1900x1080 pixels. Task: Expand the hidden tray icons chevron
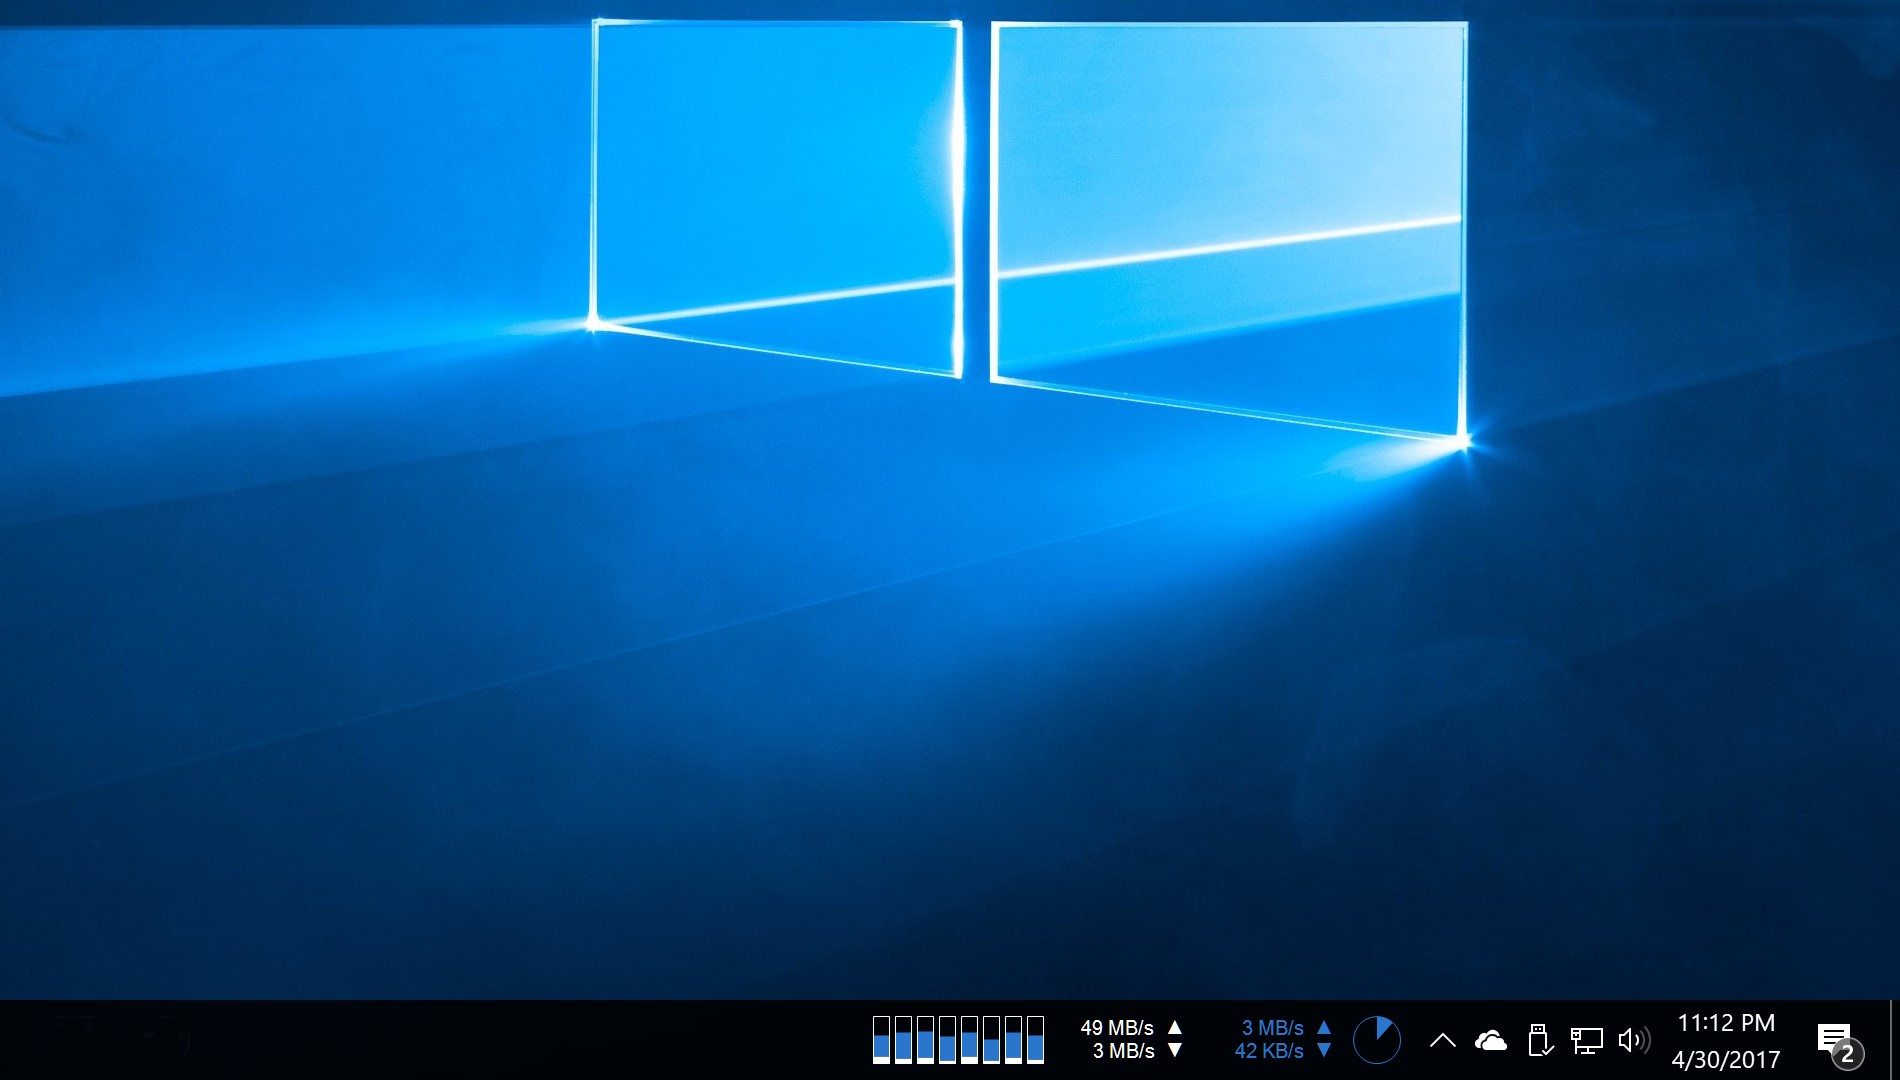(x=1442, y=1040)
